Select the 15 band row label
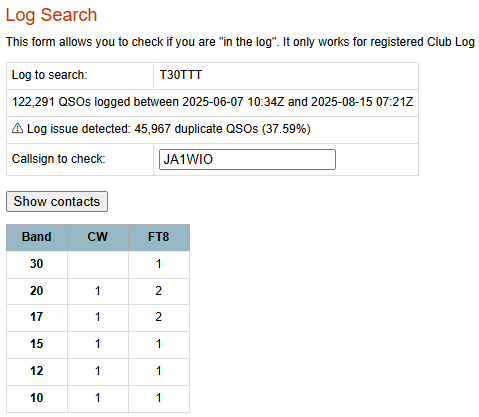Image resolution: width=479 pixels, height=417 pixels. [x=37, y=344]
